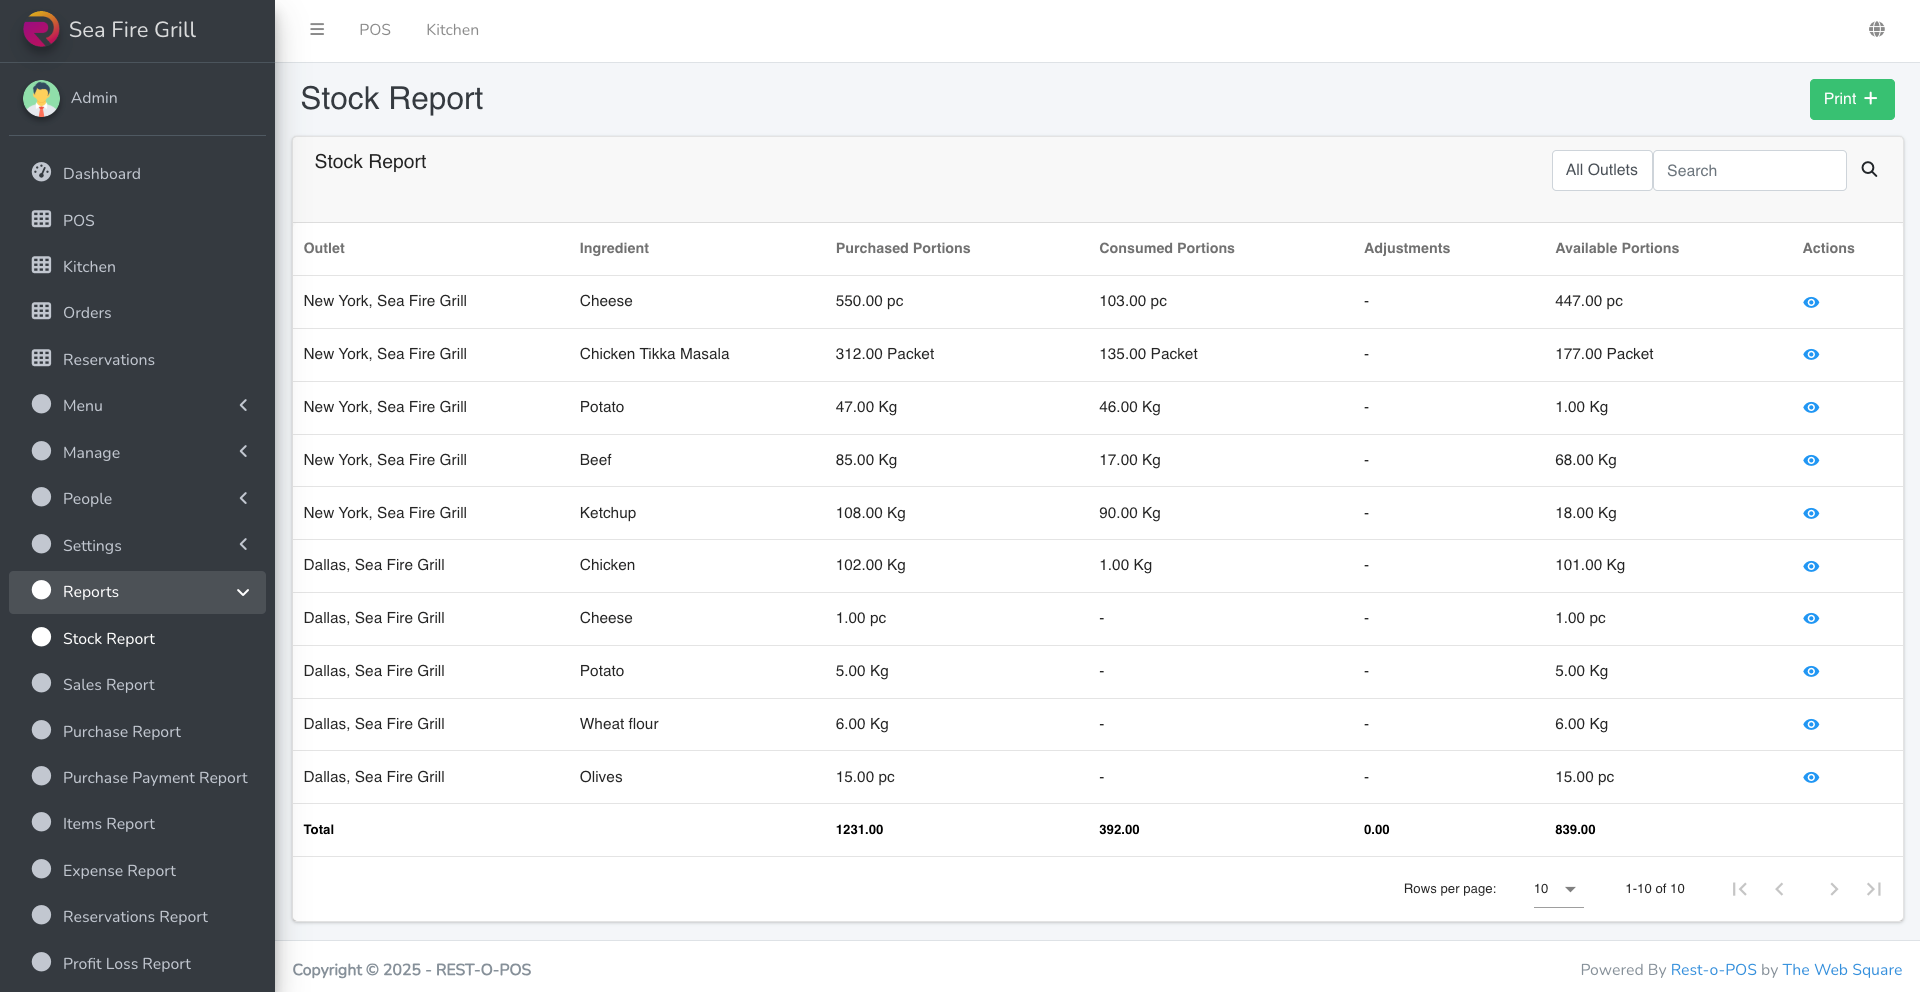The width and height of the screenshot is (1920, 992).
Task: View details for New York Potato row
Action: [1811, 408]
